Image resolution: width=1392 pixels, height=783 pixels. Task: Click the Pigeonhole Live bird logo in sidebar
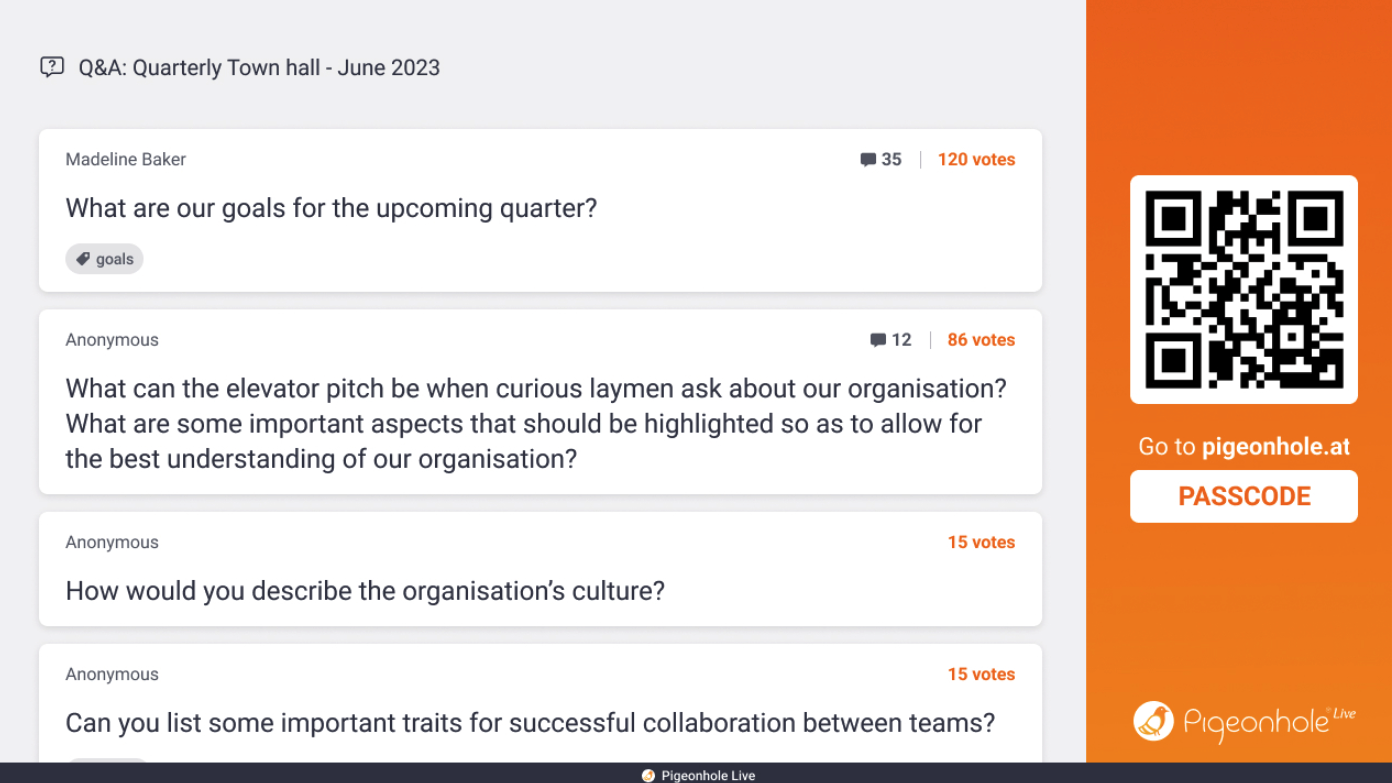[1153, 721]
